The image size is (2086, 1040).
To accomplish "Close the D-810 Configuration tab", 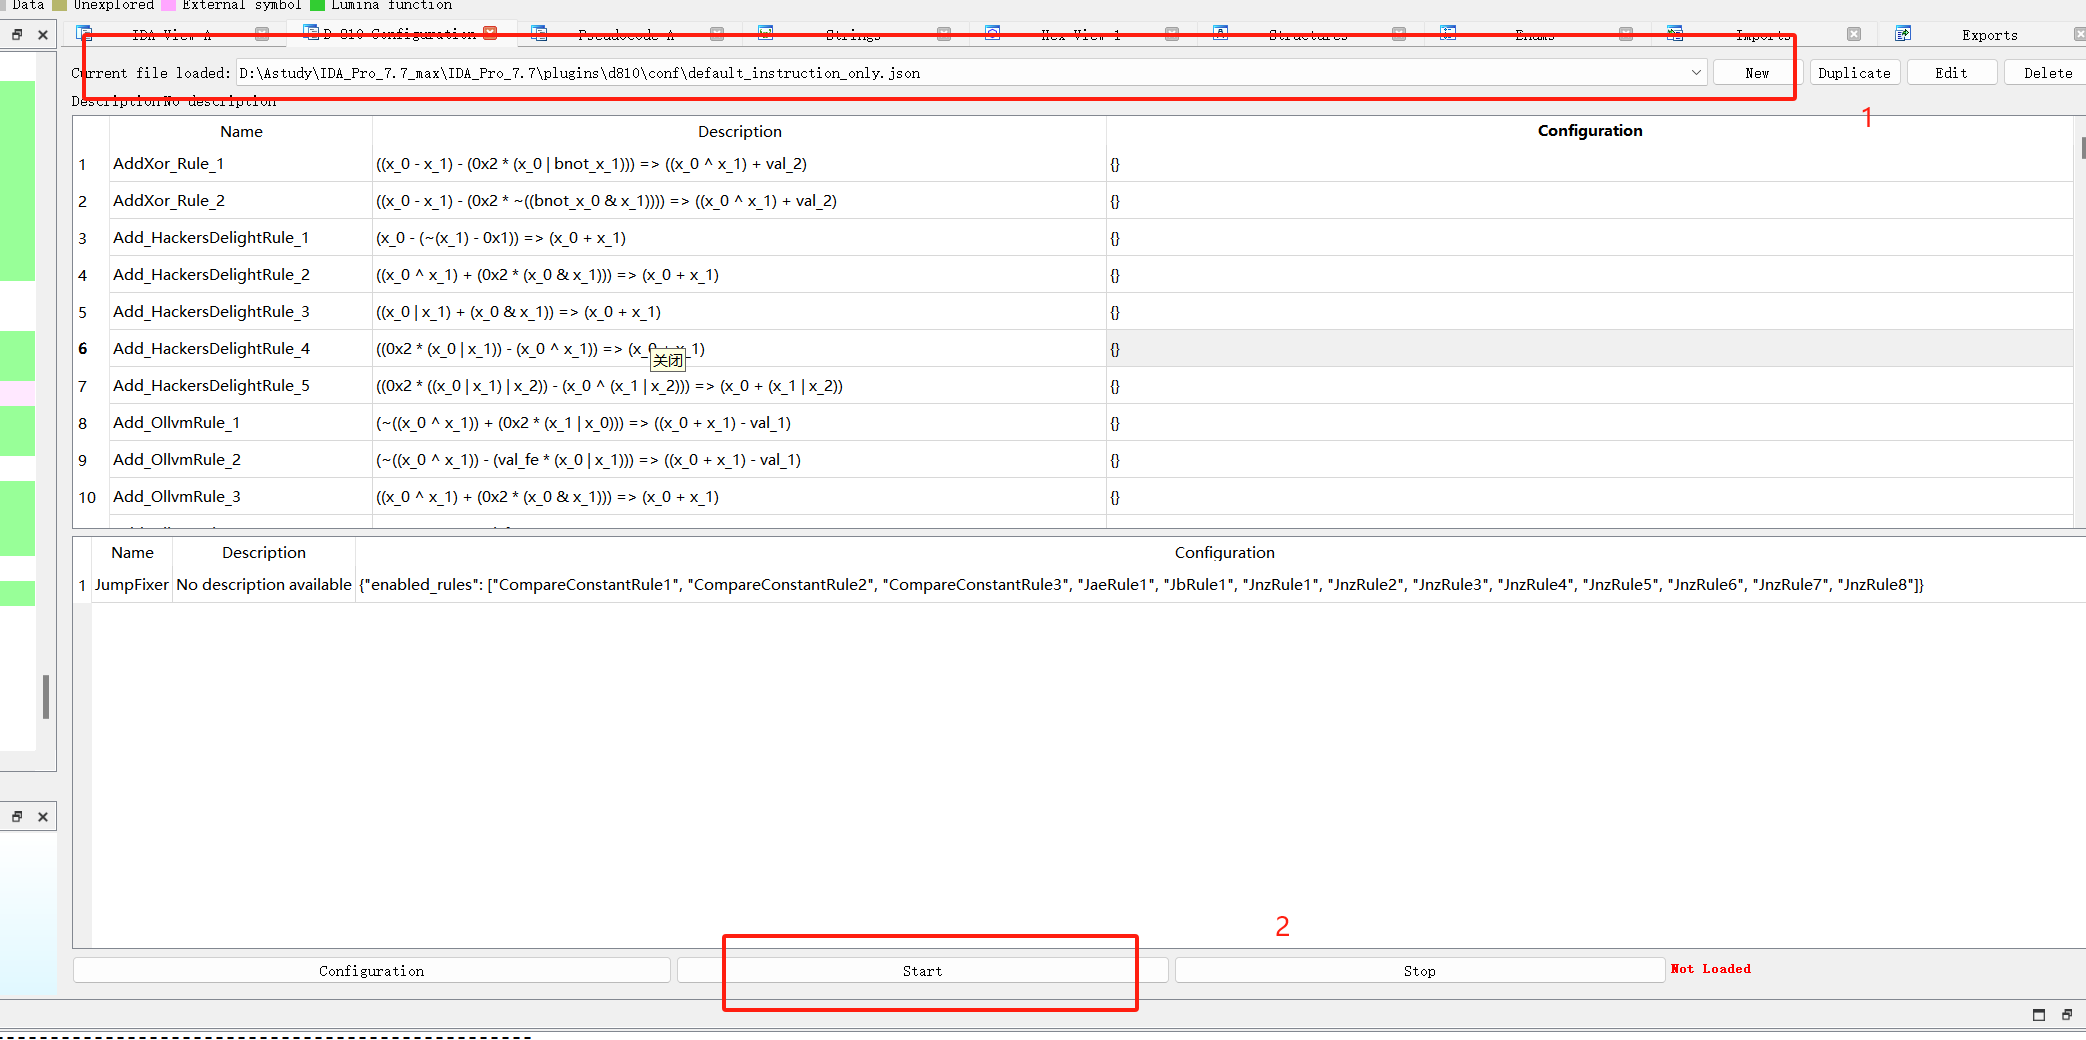I will [490, 33].
